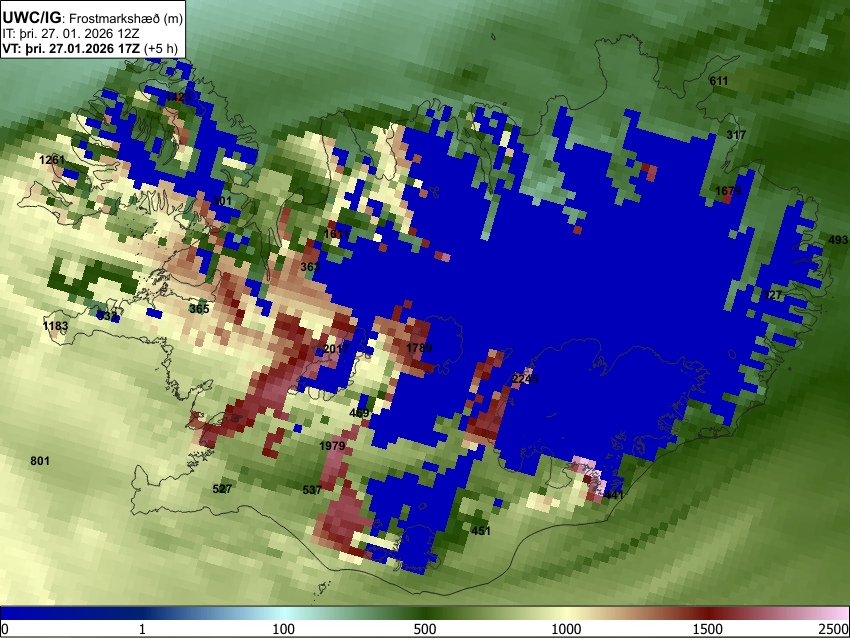
Task: Click the map value 2017
Action: coord(336,349)
